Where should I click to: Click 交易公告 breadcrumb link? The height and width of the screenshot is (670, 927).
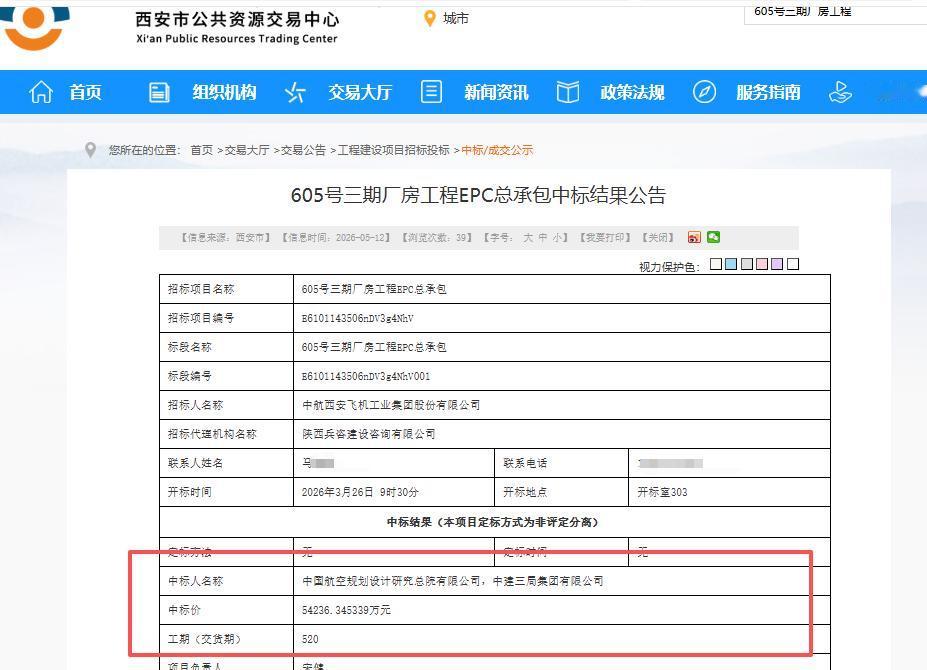[x=303, y=150]
